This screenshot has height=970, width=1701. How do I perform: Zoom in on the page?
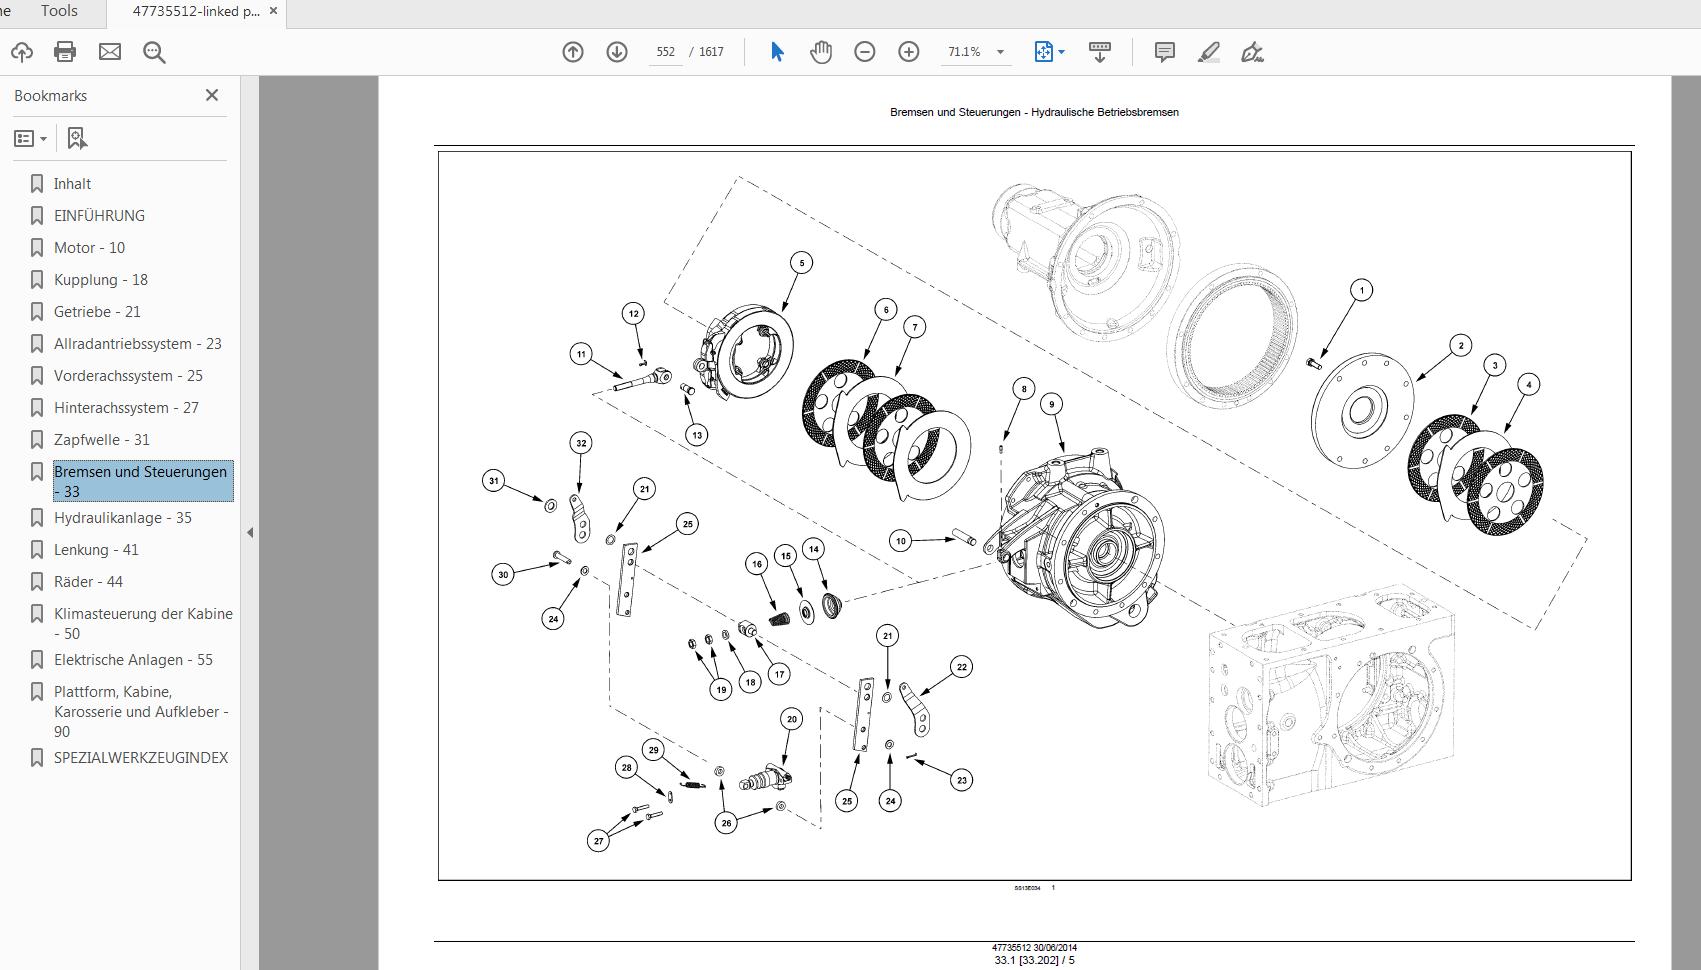(908, 52)
